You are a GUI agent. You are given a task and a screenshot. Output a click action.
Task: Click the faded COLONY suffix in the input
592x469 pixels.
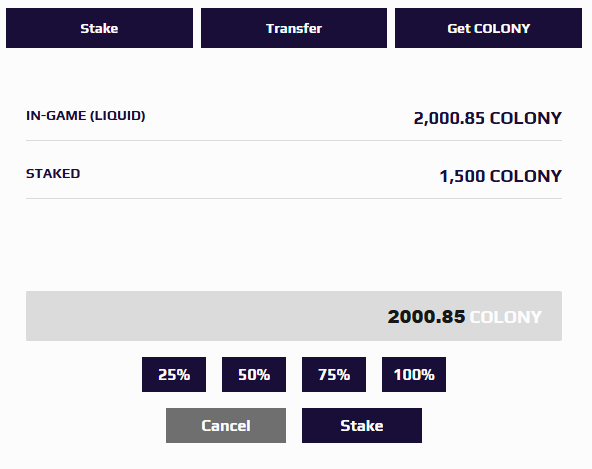(506, 317)
